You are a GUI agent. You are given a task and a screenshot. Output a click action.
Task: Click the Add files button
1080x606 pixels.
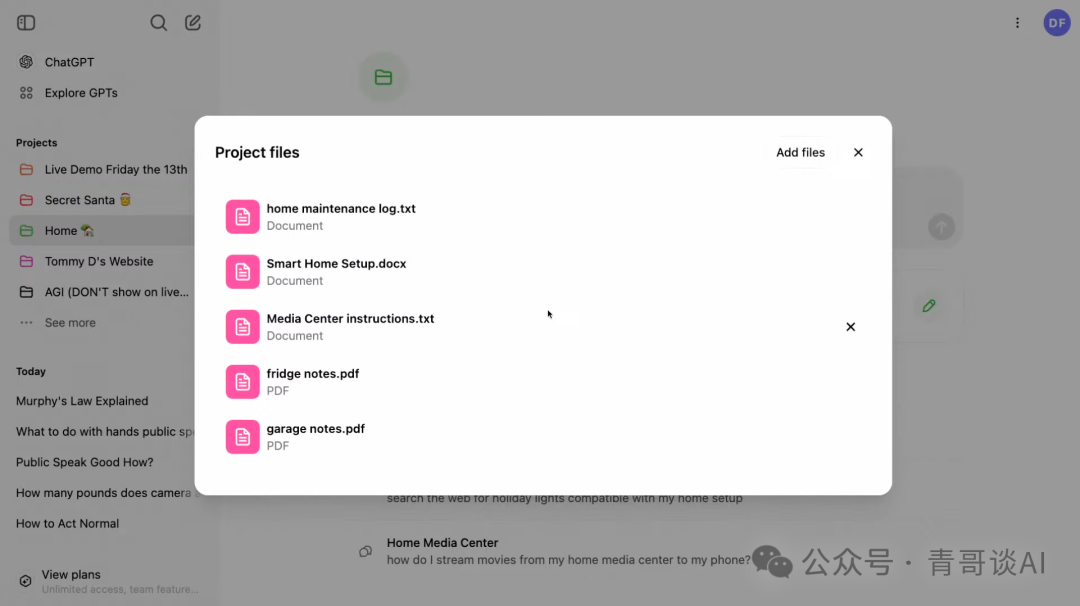click(x=800, y=153)
